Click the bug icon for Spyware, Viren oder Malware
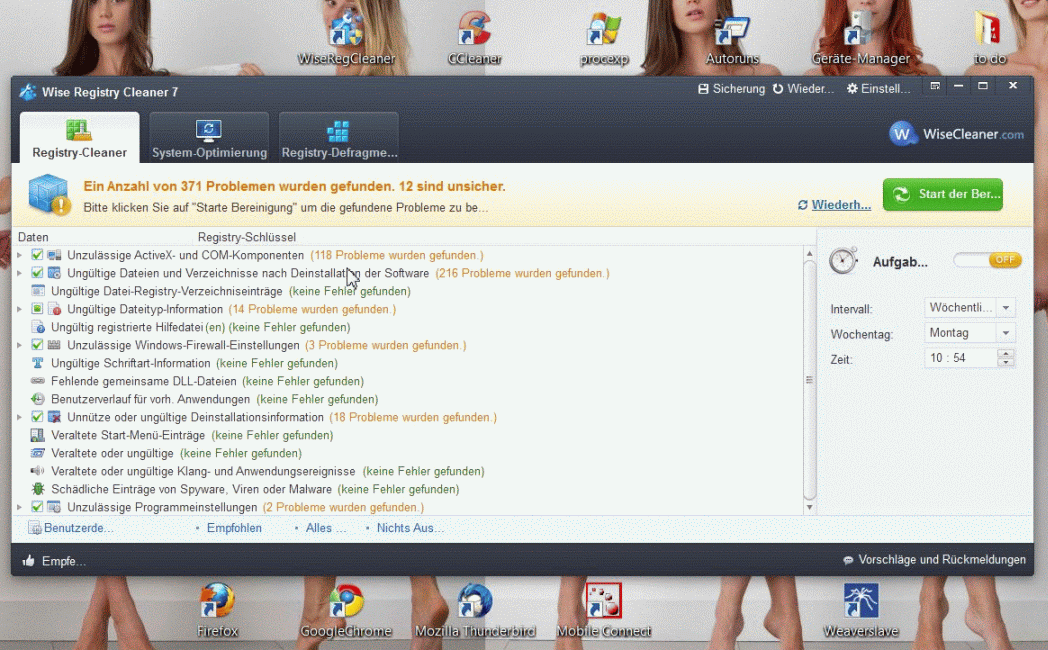Screen dimensions: 1048x650 pyautogui.click(x=38, y=489)
